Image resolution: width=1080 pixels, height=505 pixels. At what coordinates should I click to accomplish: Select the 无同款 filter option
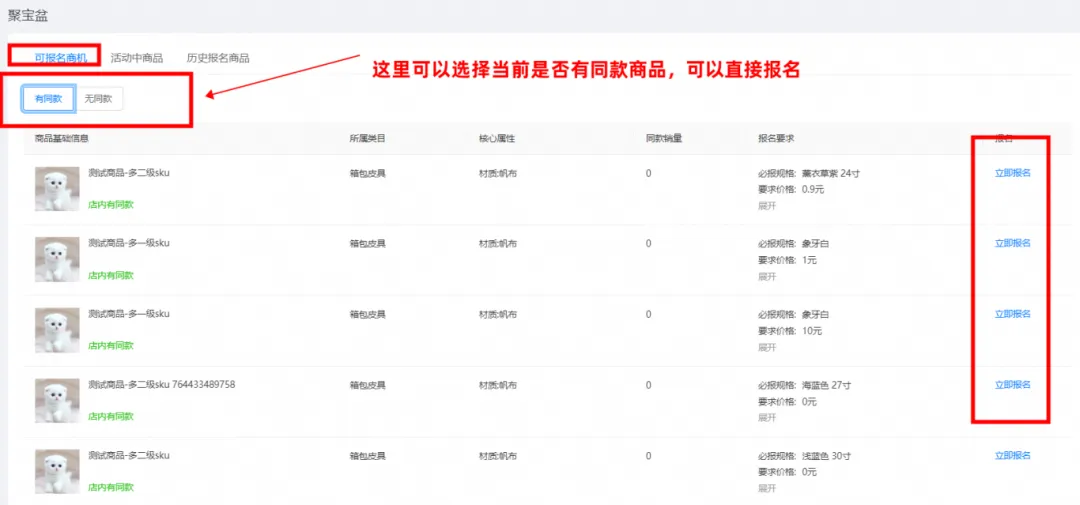(99, 99)
